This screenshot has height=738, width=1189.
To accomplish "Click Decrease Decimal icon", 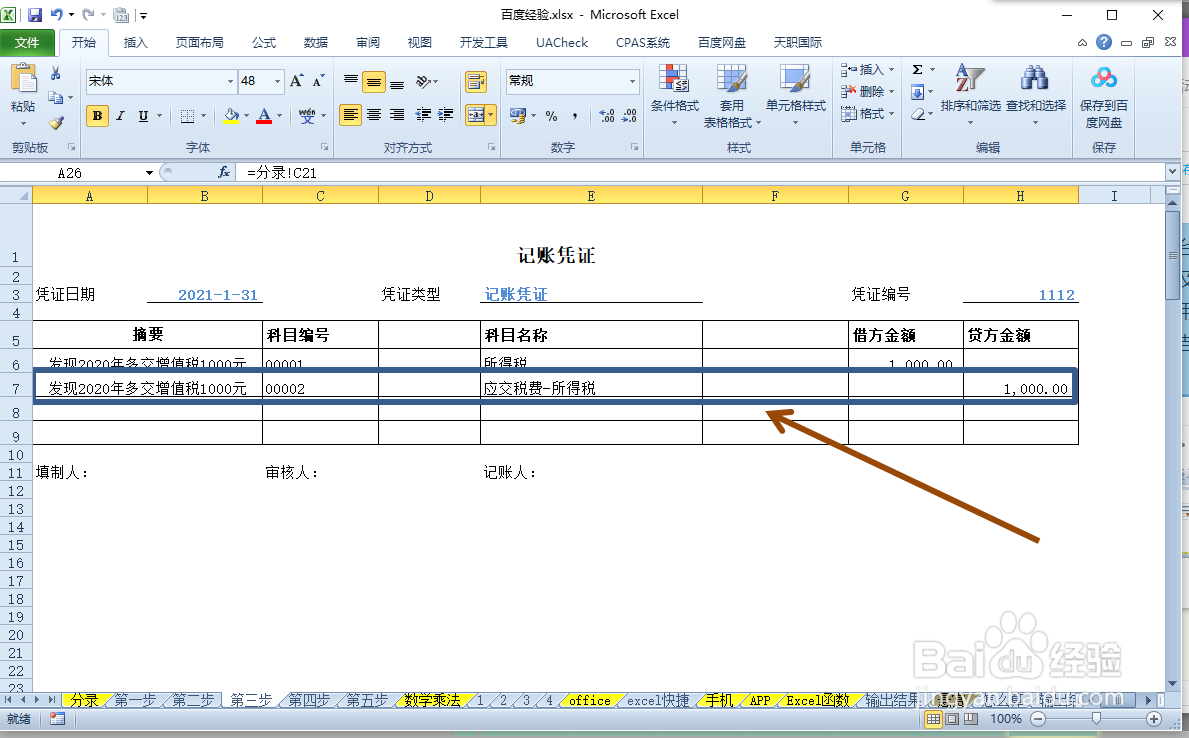I will [629, 116].
